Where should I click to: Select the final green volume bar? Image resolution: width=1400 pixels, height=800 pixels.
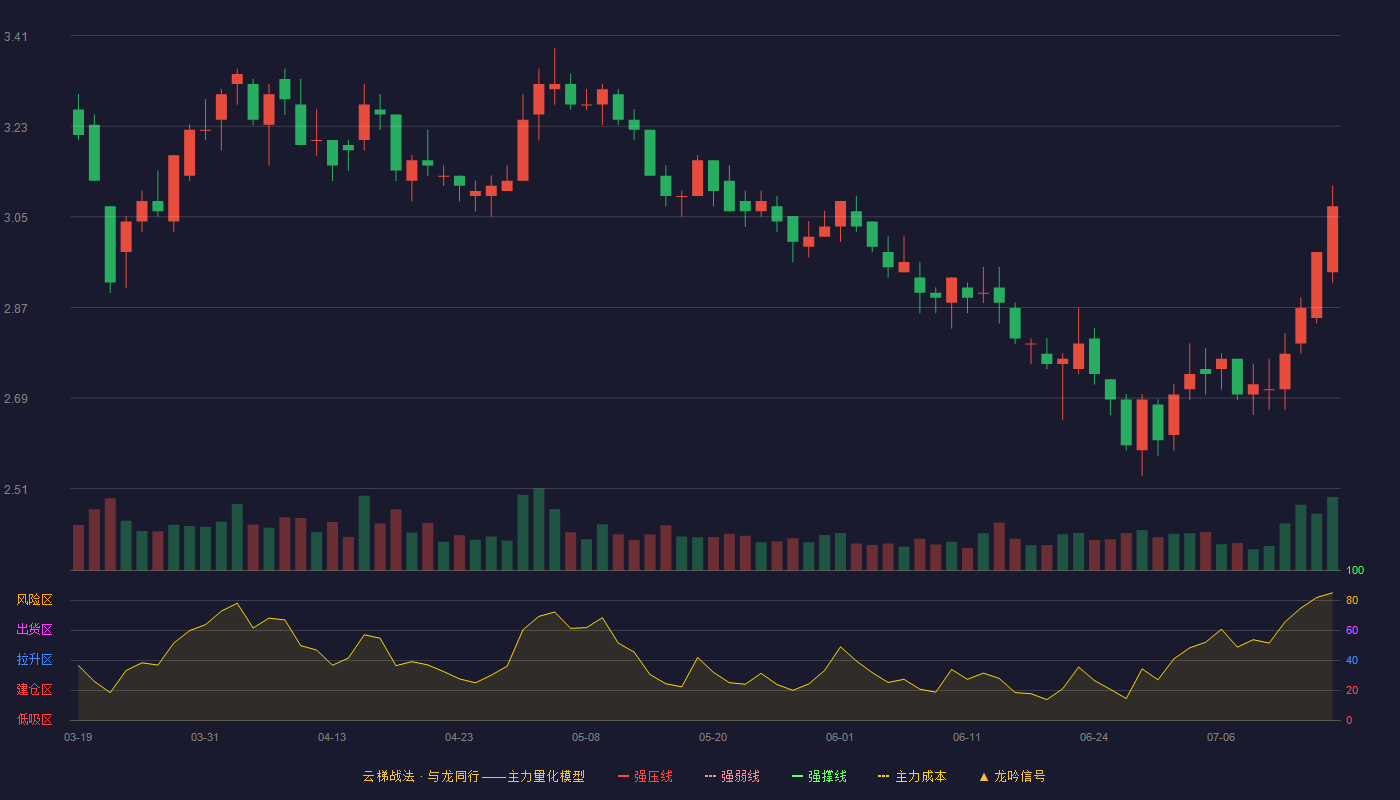(1332, 533)
